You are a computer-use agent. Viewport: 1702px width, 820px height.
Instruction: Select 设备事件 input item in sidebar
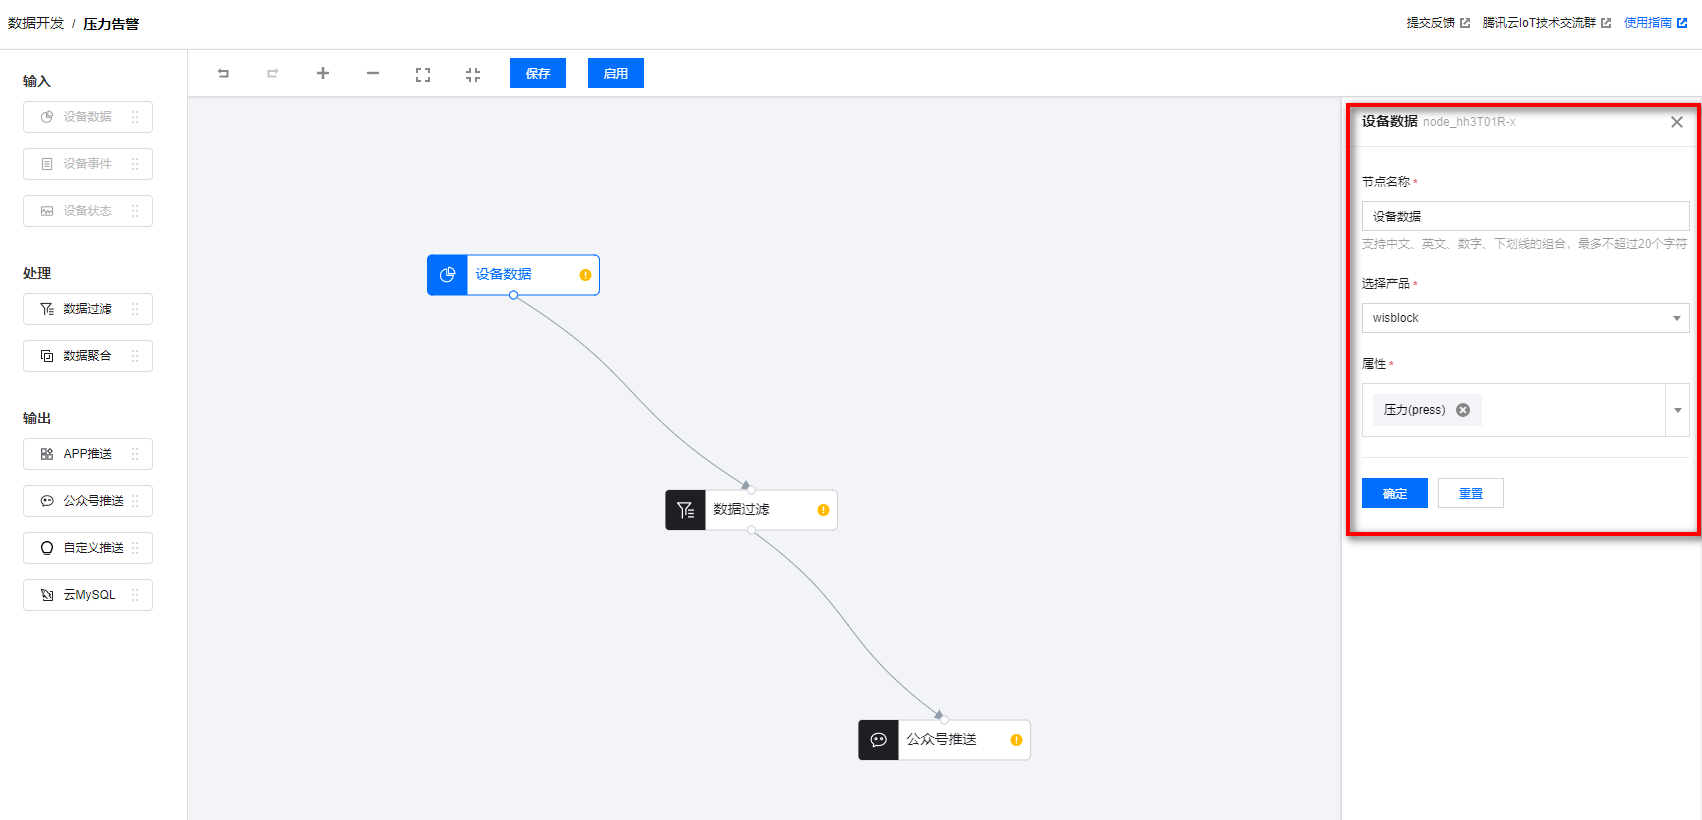88,164
